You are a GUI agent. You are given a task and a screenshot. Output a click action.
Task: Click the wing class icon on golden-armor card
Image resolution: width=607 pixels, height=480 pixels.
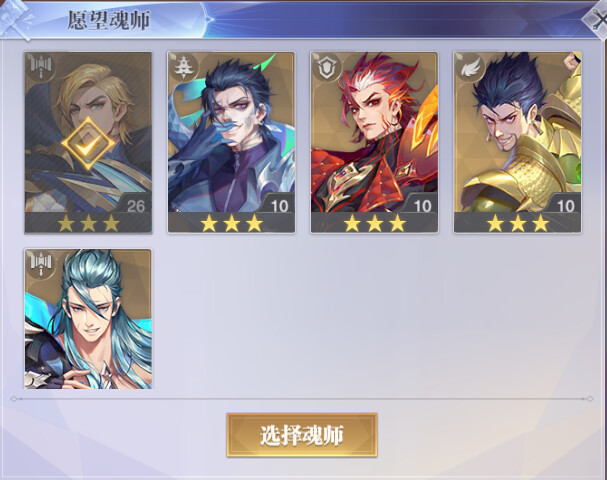(x=470, y=67)
